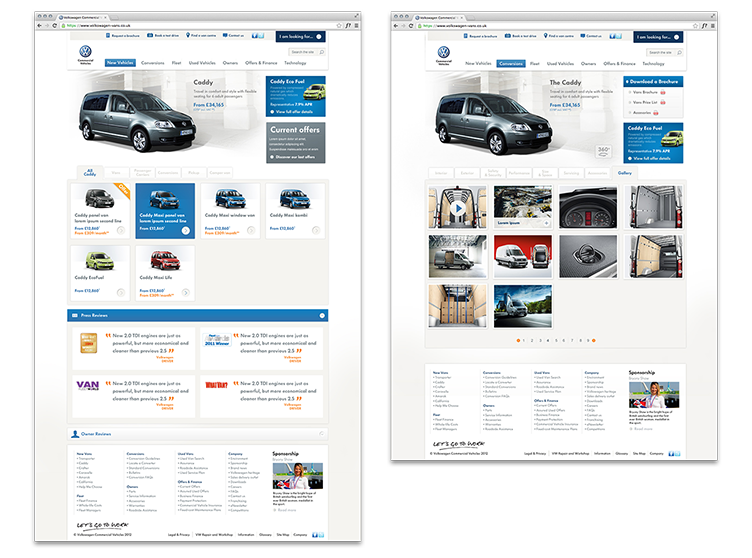Image resolution: width=752 pixels, height=558 pixels.
Task: Open the Facebook icon in the right window header
Action: pyautogui.click(x=613, y=36)
